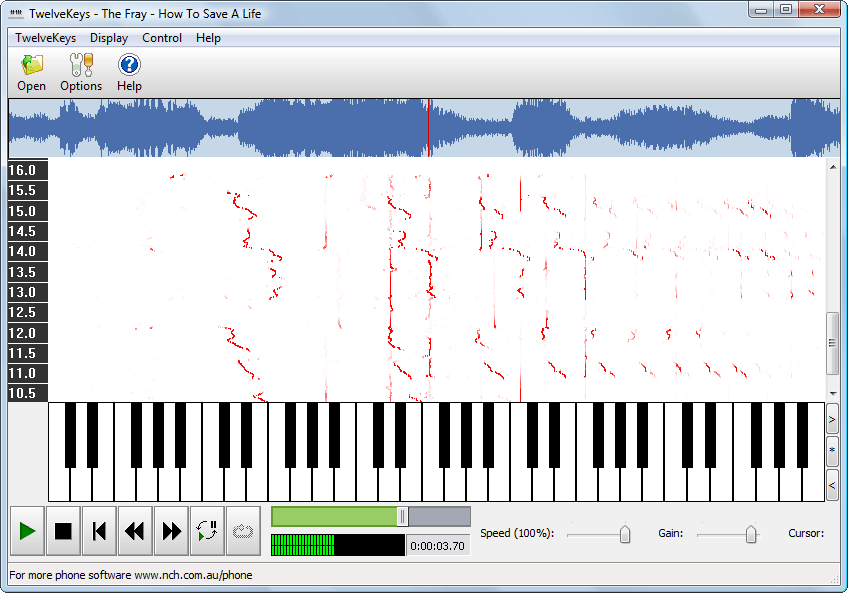Open the Display menu

(109, 38)
